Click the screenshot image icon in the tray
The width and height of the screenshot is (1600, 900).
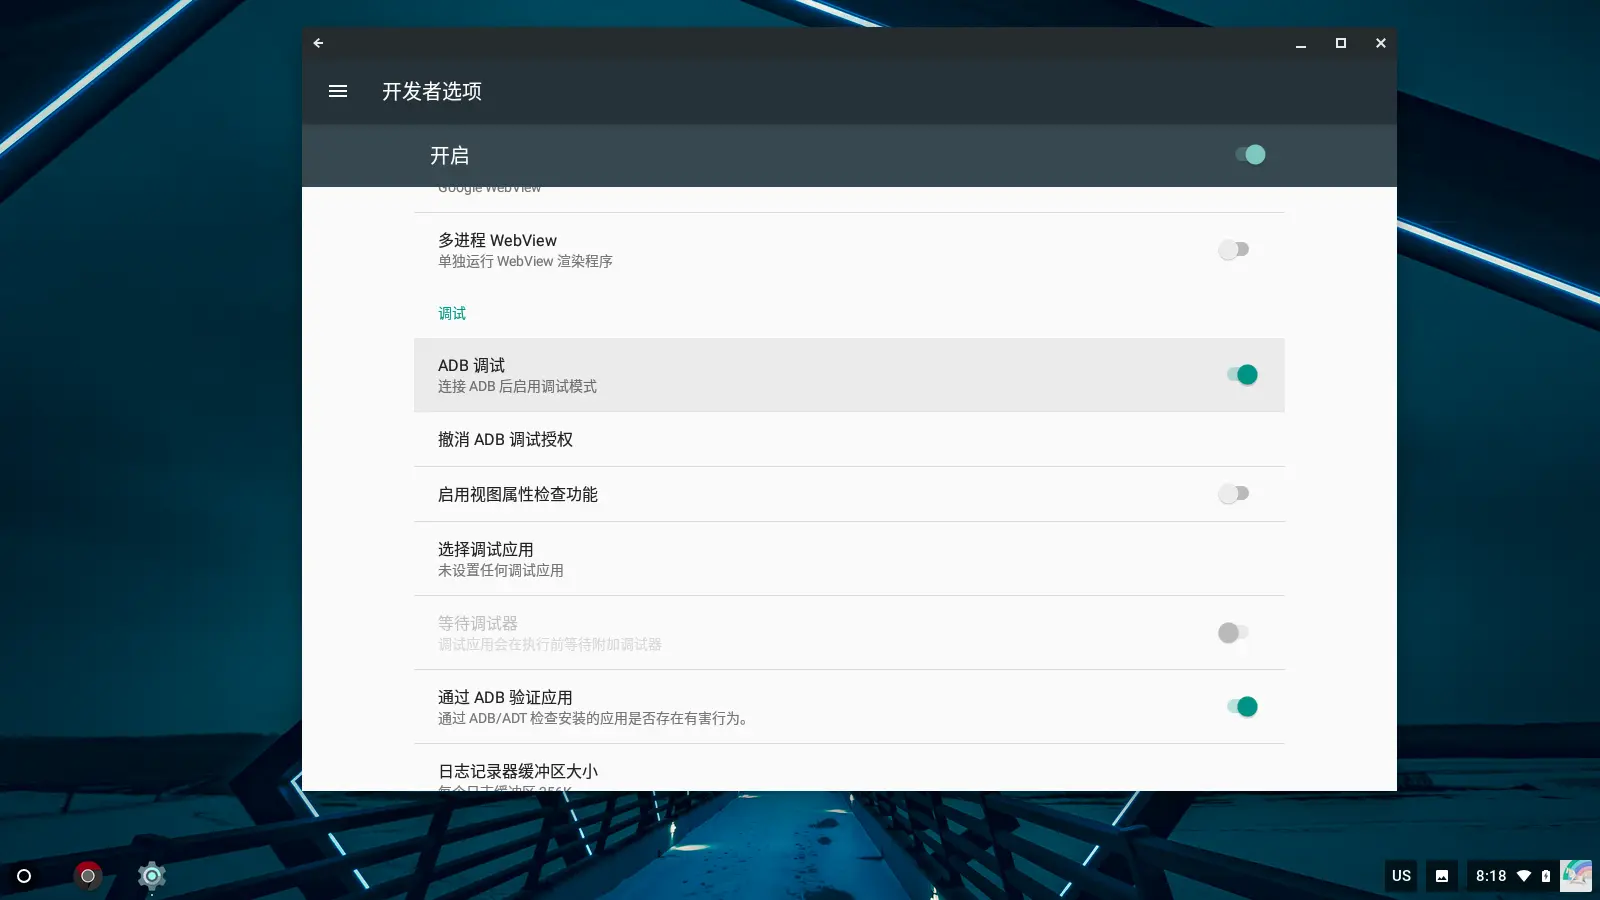click(x=1441, y=876)
